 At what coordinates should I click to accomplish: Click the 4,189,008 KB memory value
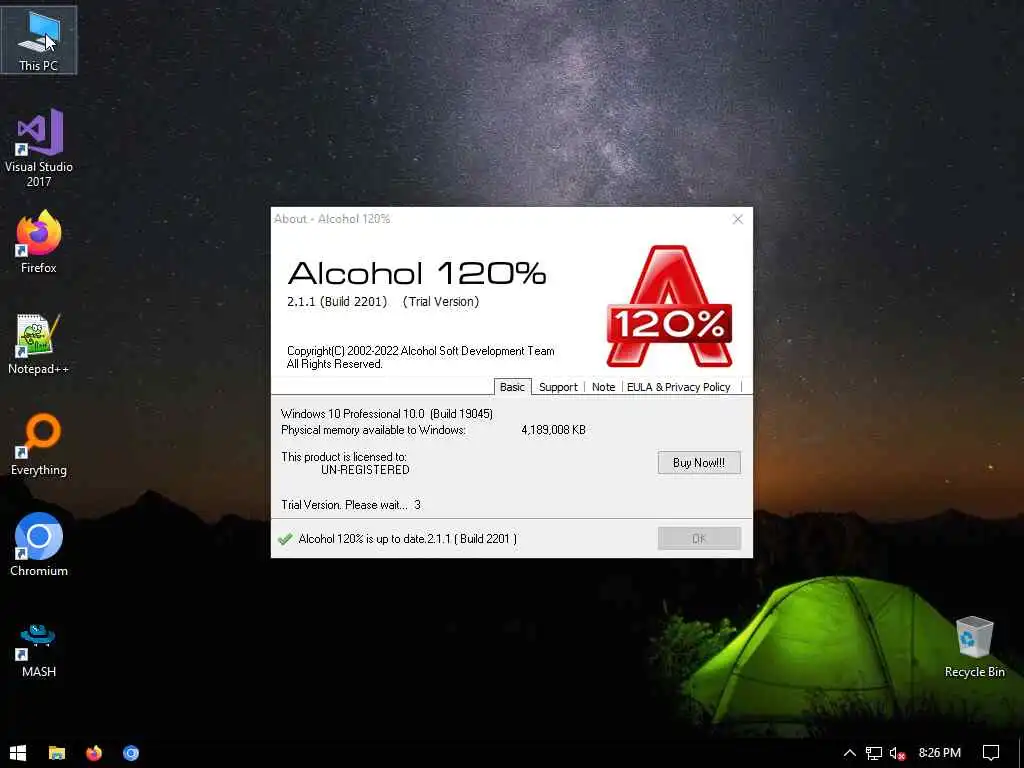[553, 430]
